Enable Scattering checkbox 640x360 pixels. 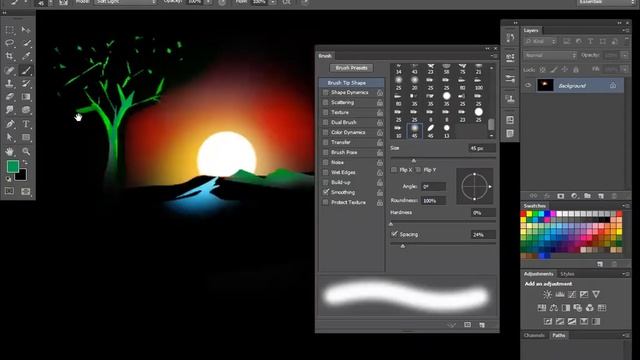(325, 102)
